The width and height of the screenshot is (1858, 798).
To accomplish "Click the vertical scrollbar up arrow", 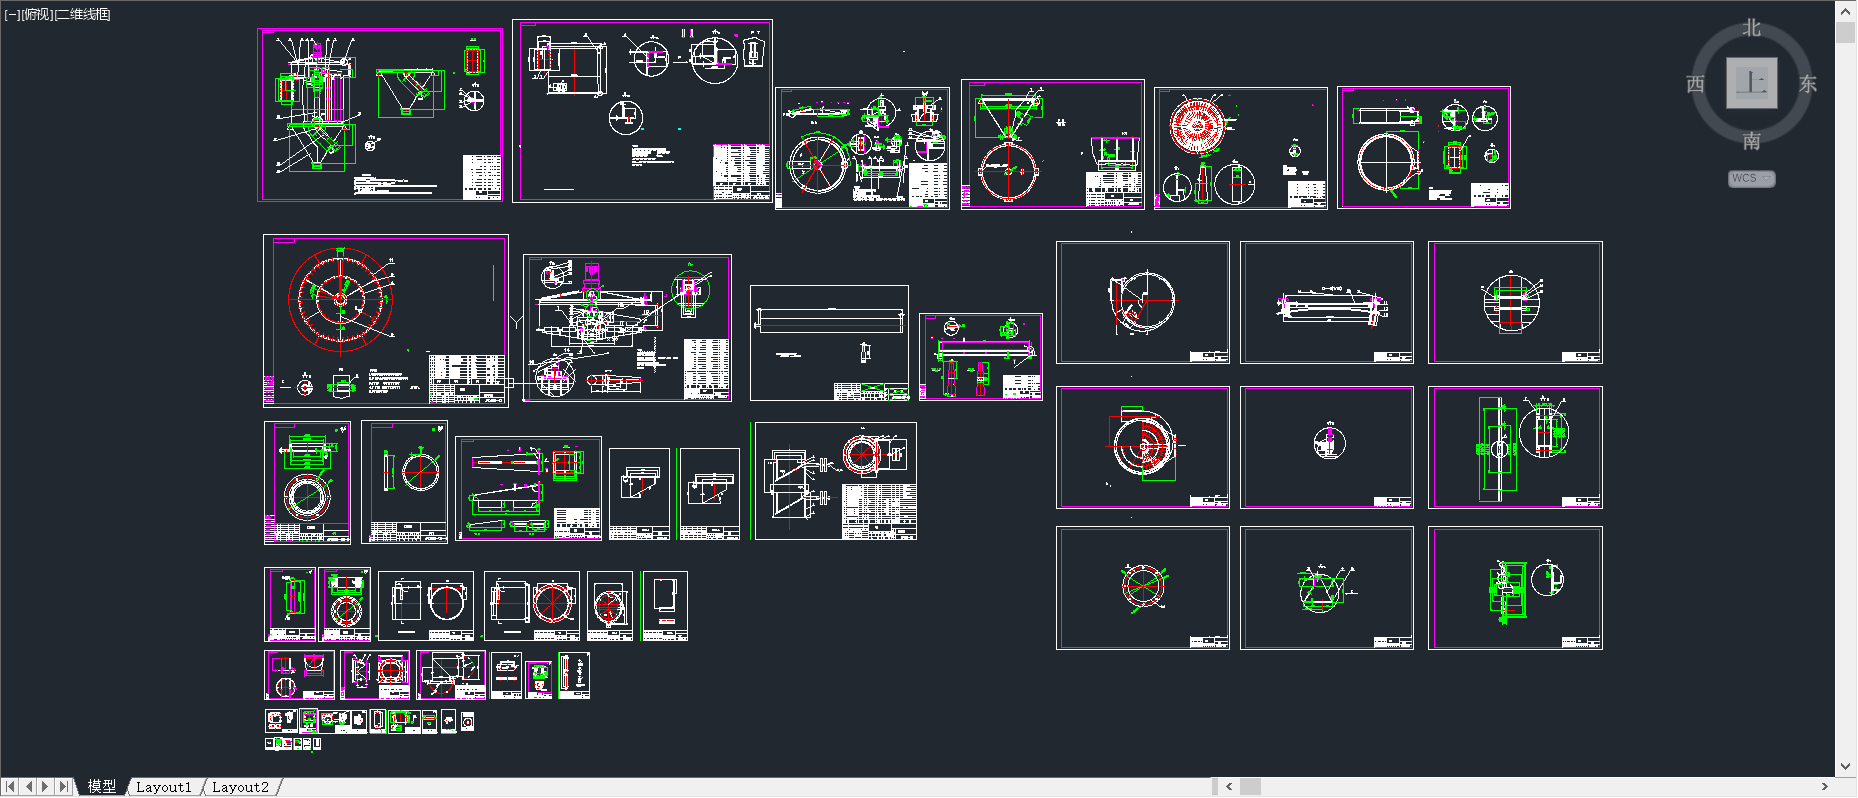I will pyautogui.click(x=1846, y=10).
